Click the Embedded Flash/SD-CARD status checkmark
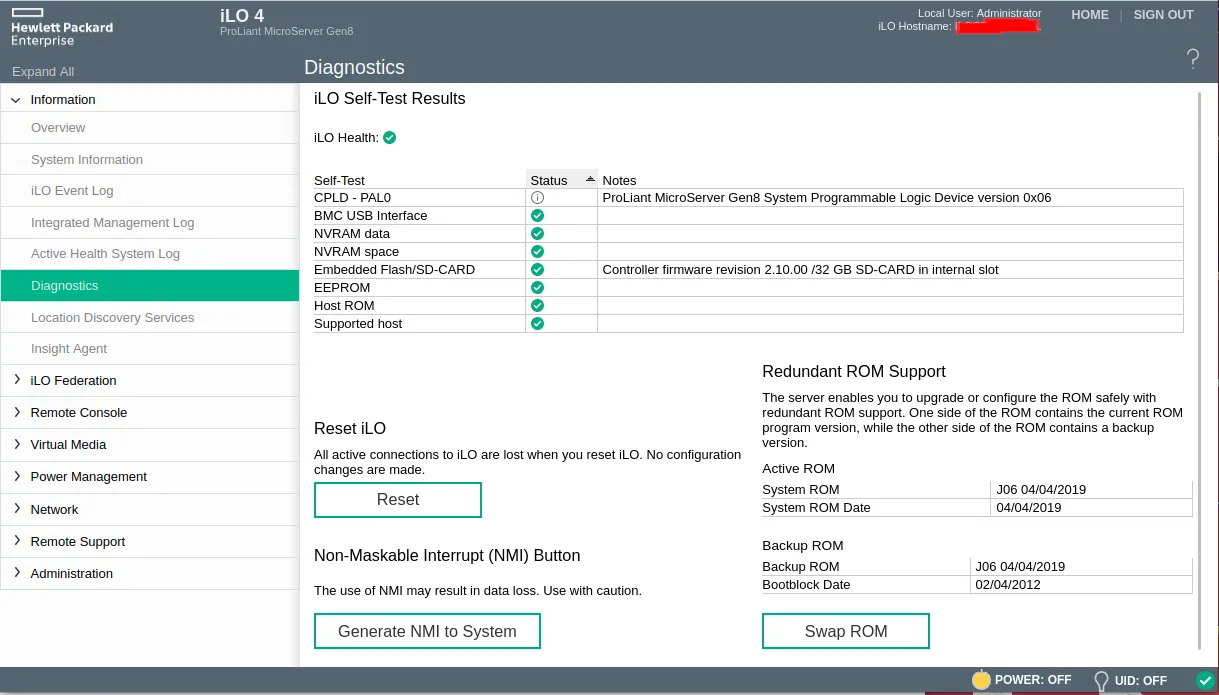 click(x=537, y=270)
